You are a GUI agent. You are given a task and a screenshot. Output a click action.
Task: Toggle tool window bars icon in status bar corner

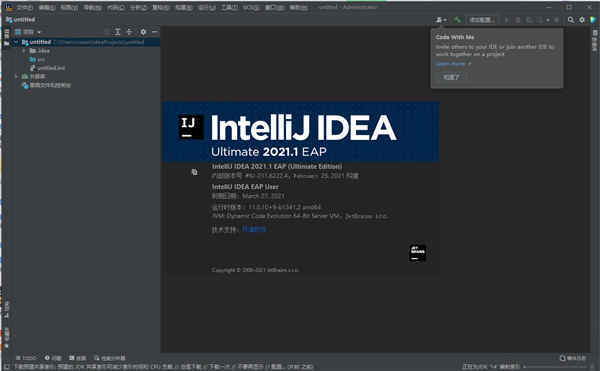(x=6, y=367)
